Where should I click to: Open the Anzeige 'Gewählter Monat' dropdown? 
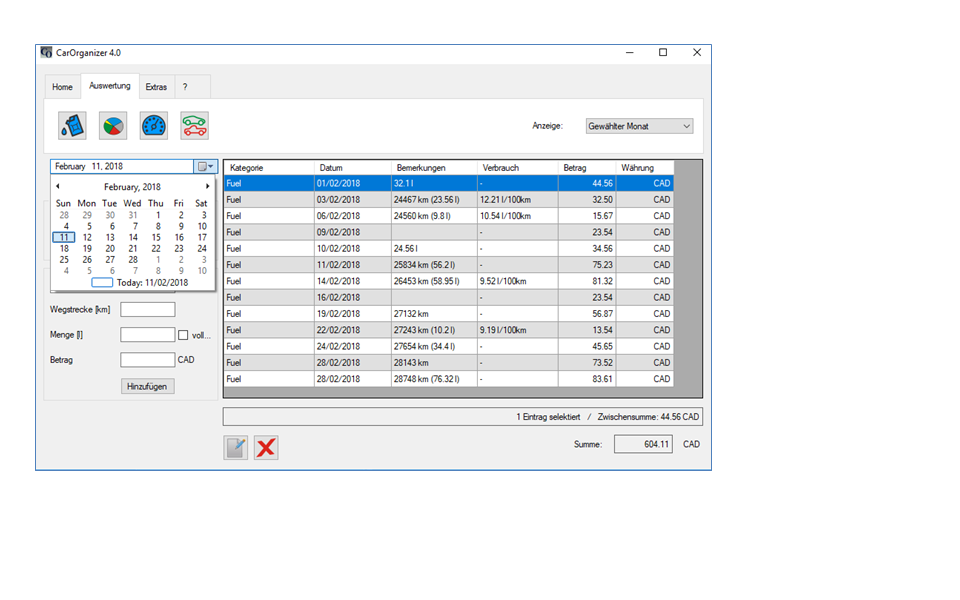click(x=639, y=126)
